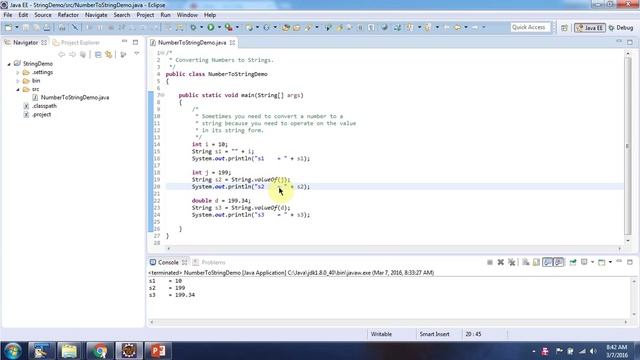
Task: Open Display Selected Console dropdown arrow
Action: point(592,262)
